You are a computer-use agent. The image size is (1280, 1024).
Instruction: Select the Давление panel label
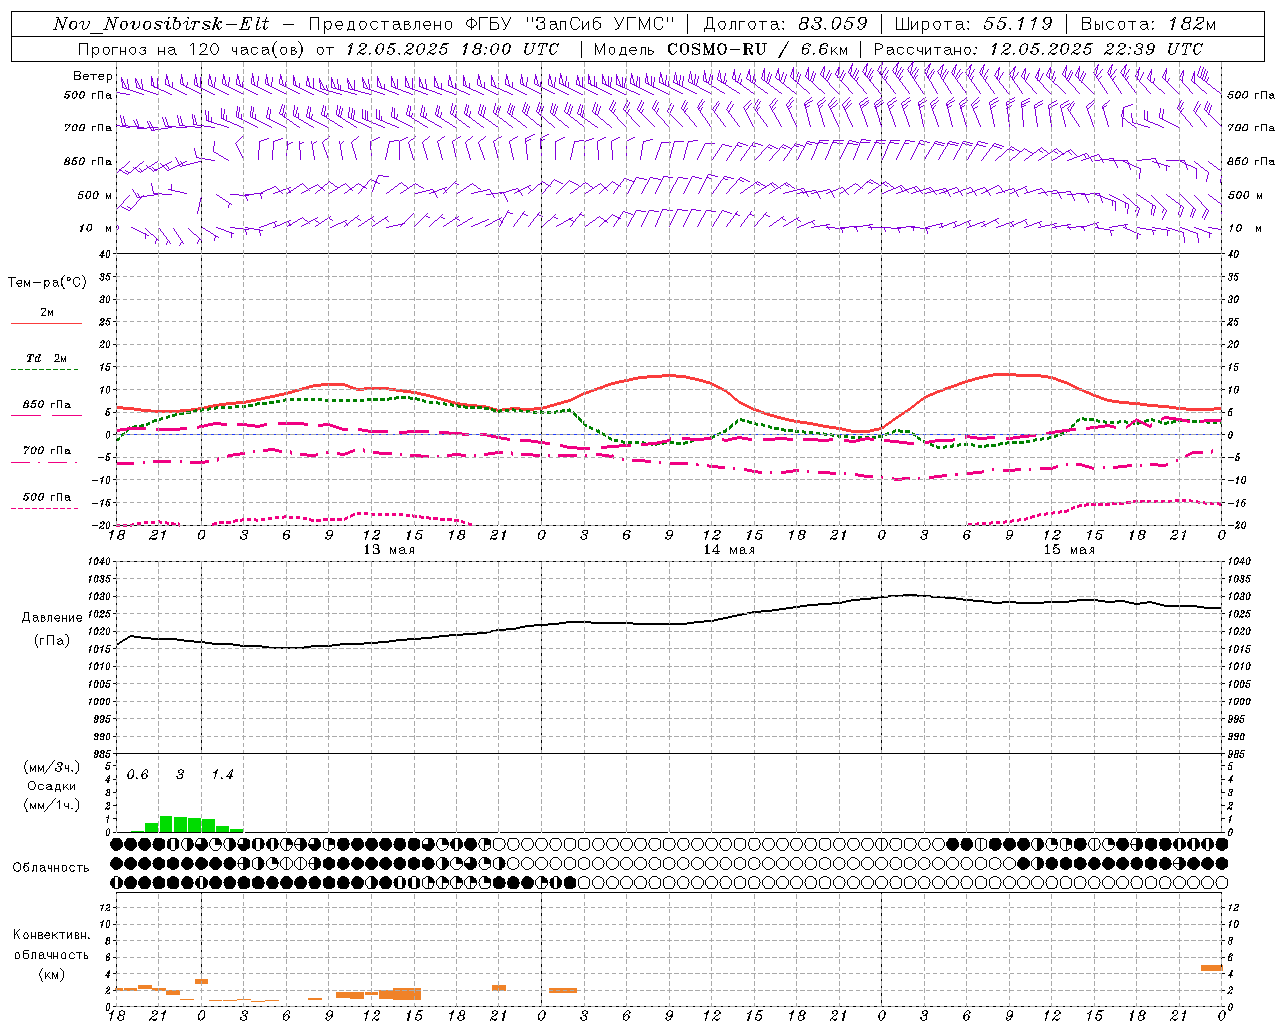pyautogui.click(x=52, y=618)
